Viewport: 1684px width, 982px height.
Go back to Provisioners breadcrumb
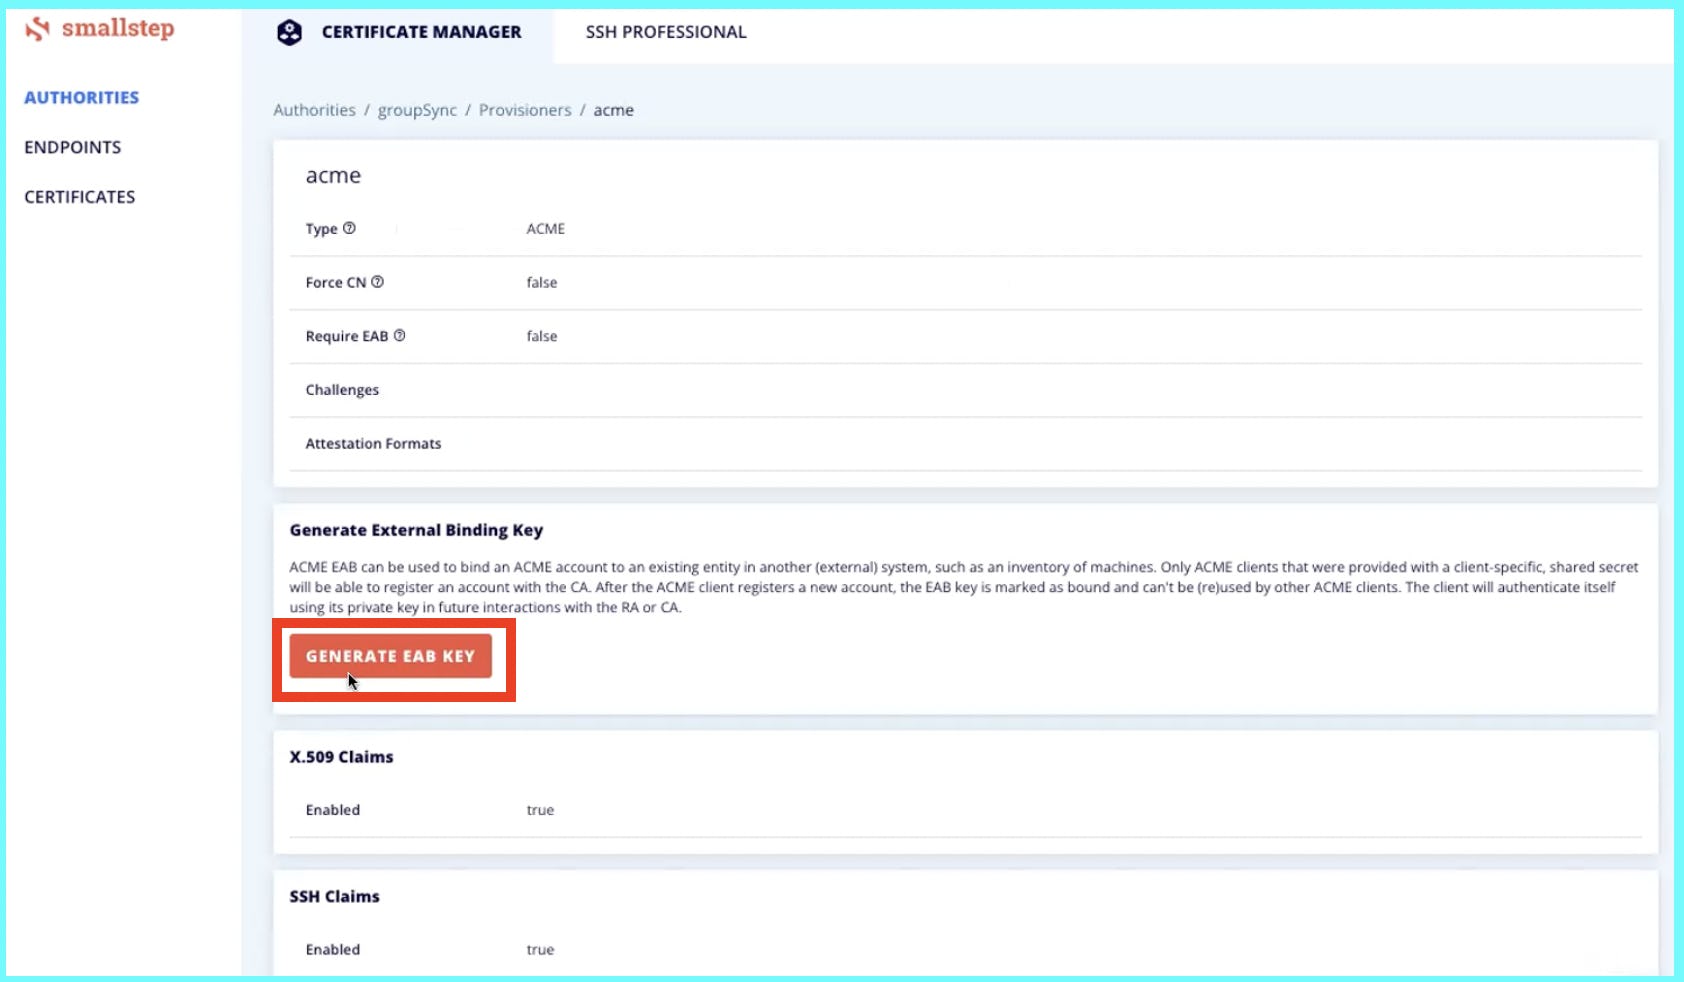point(525,110)
